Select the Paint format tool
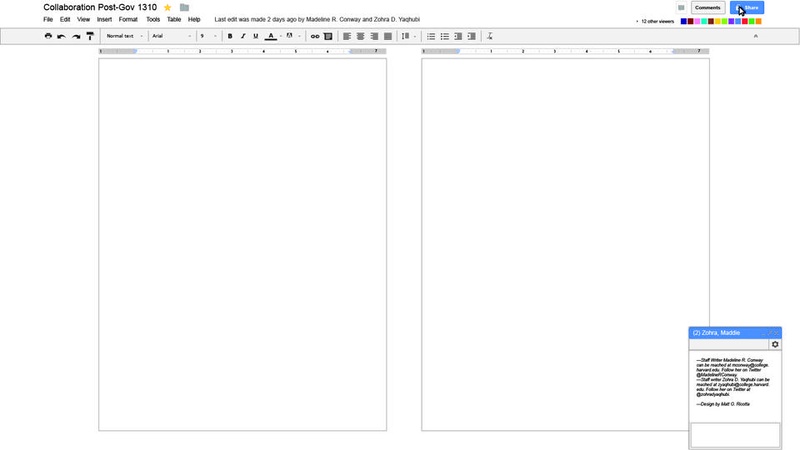This screenshot has height=450, width=800. pyautogui.click(x=90, y=36)
